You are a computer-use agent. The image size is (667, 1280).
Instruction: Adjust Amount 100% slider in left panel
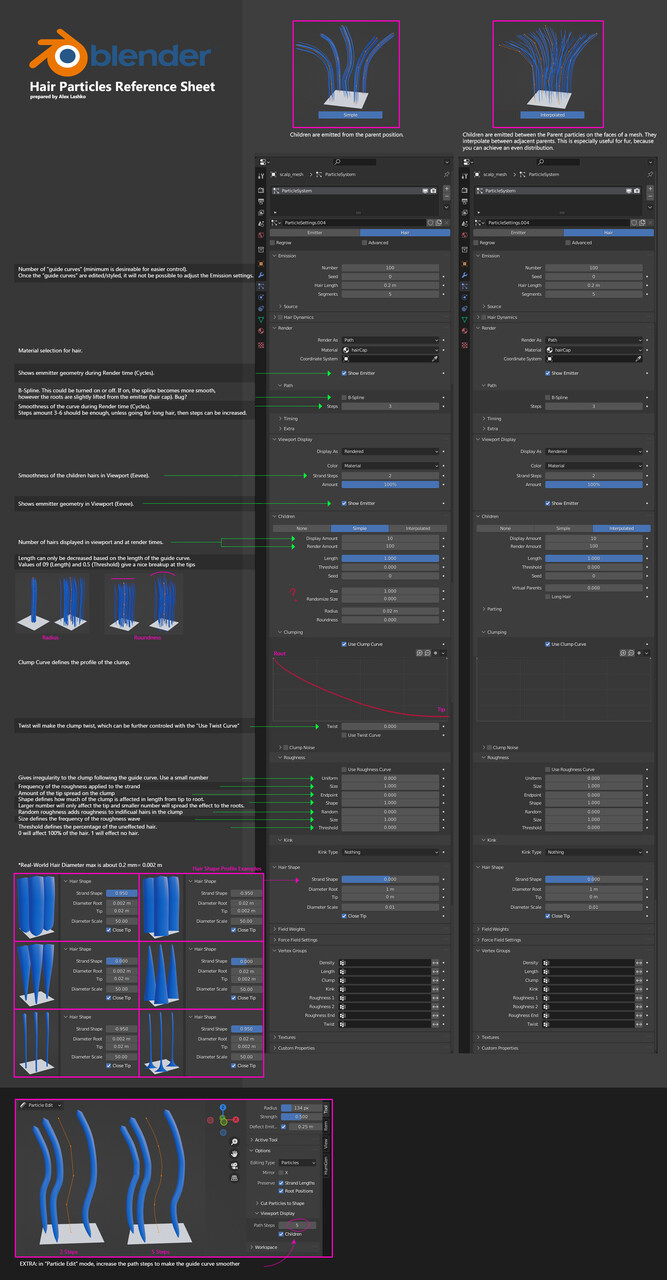coord(390,484)
